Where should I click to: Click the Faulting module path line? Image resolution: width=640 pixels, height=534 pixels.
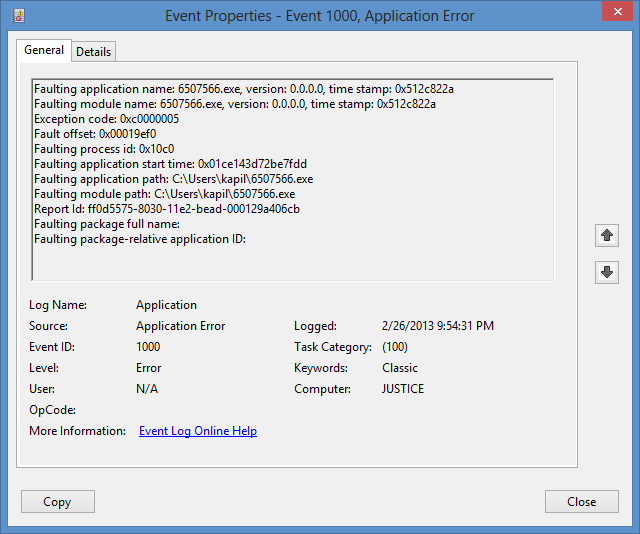[164, 194]
